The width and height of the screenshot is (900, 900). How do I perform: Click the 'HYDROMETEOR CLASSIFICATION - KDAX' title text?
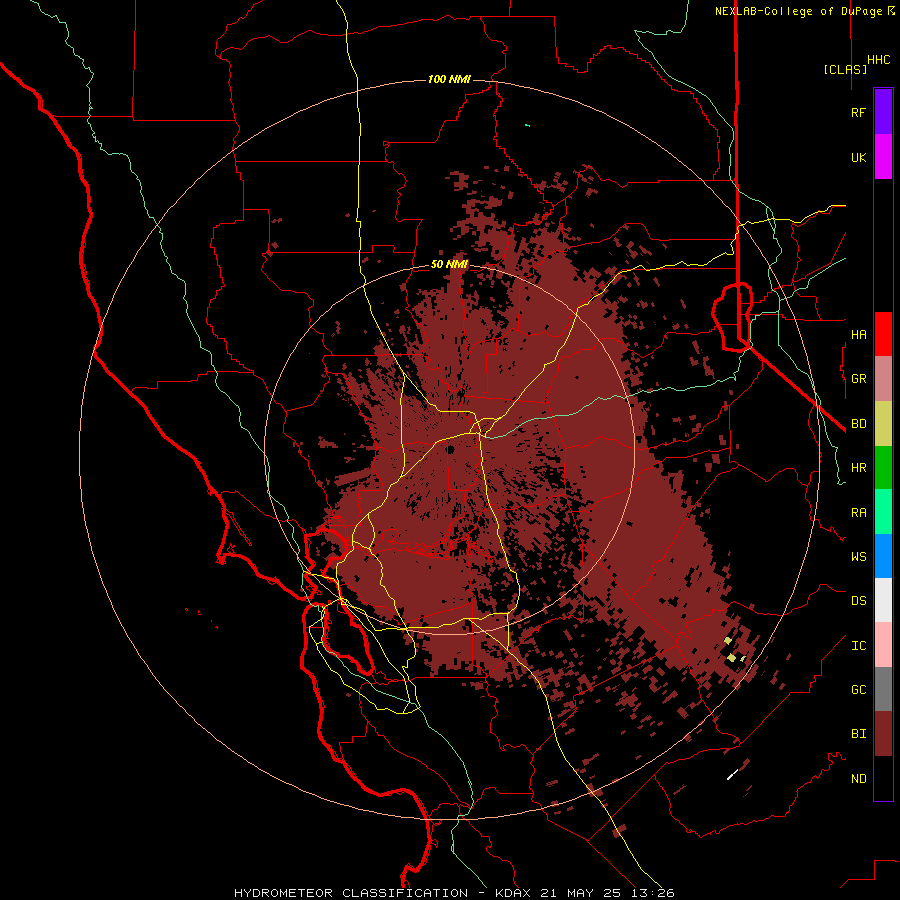[382, 893]
